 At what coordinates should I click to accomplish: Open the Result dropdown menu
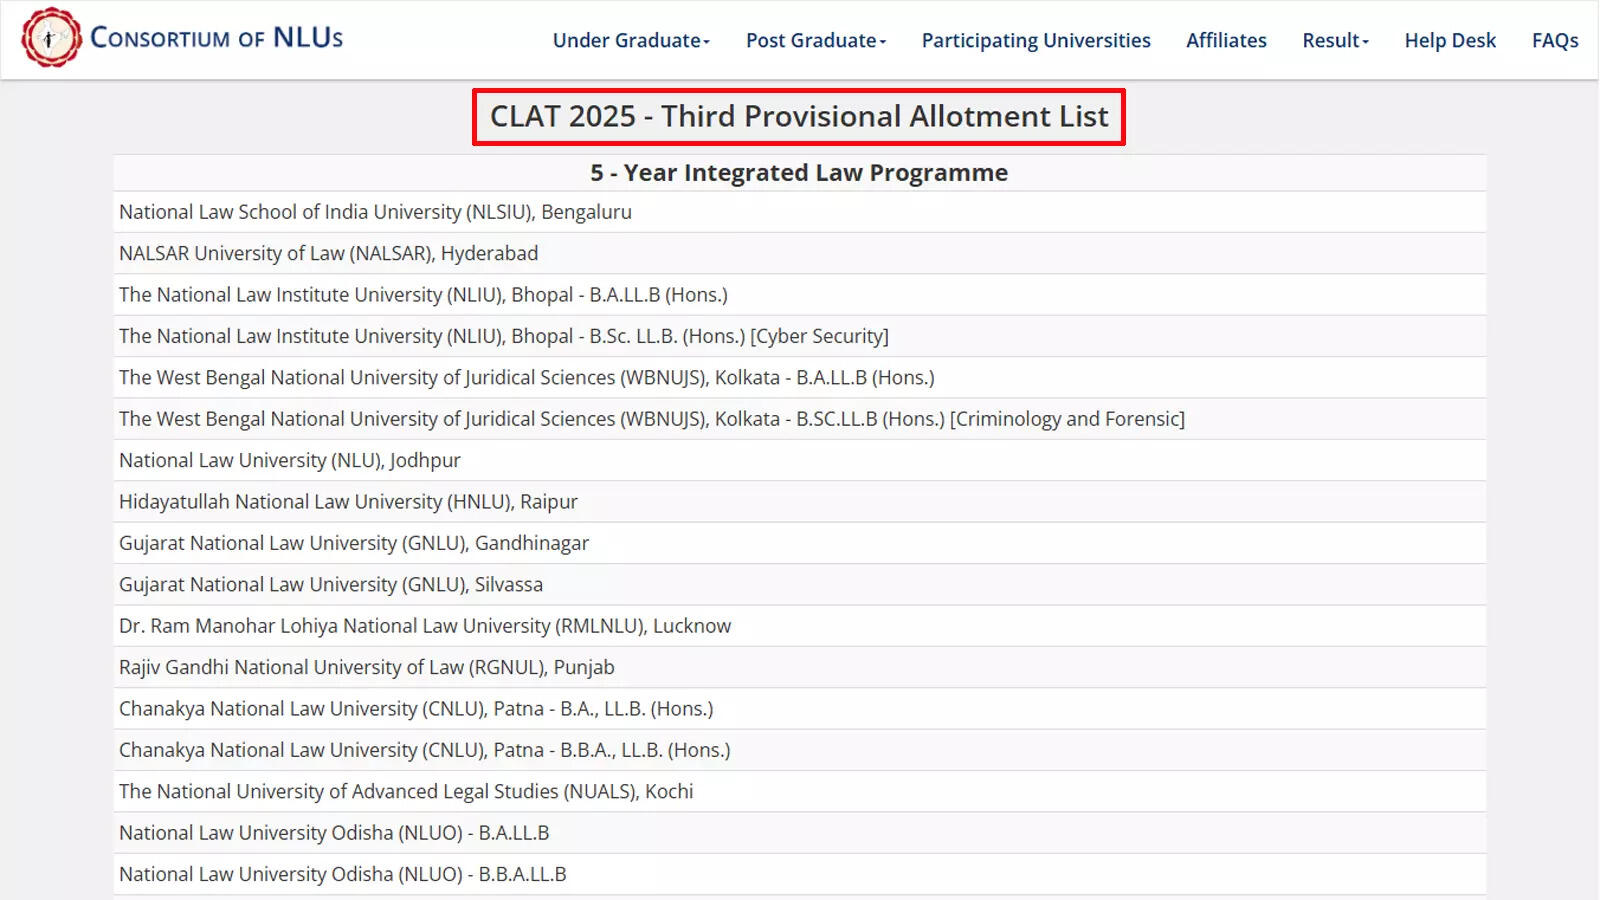click(x=1334, y=41)
